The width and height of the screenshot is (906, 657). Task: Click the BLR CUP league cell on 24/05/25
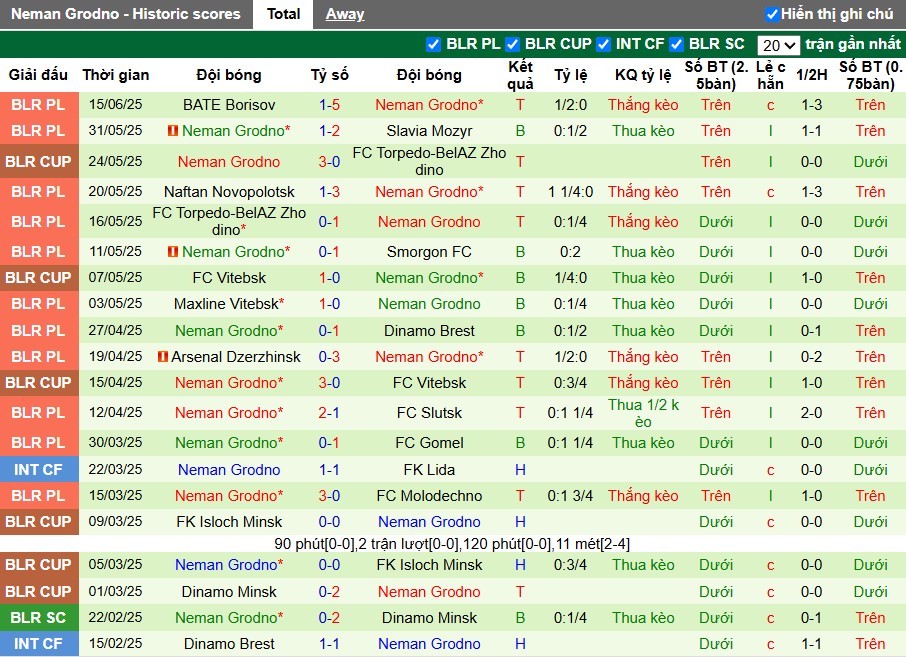pos(38,162)
